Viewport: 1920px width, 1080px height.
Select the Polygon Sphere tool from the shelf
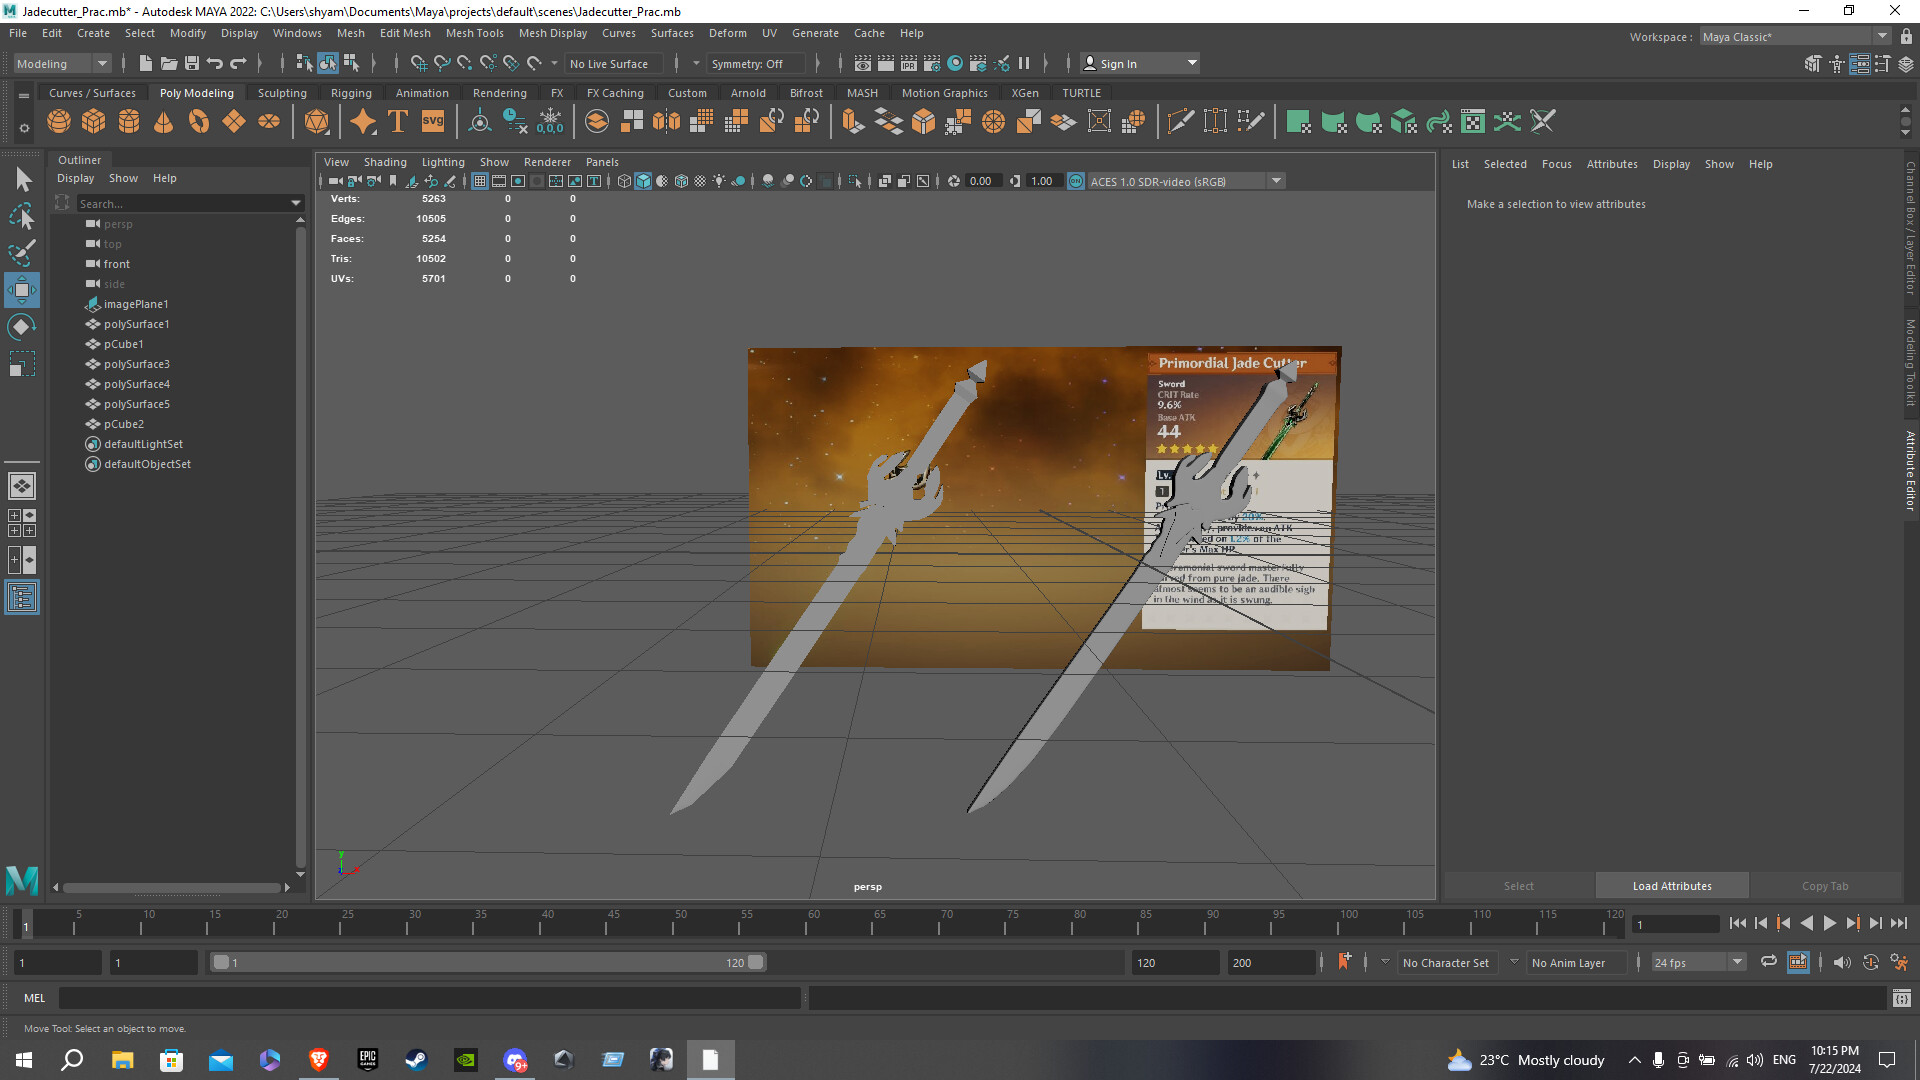59,121
